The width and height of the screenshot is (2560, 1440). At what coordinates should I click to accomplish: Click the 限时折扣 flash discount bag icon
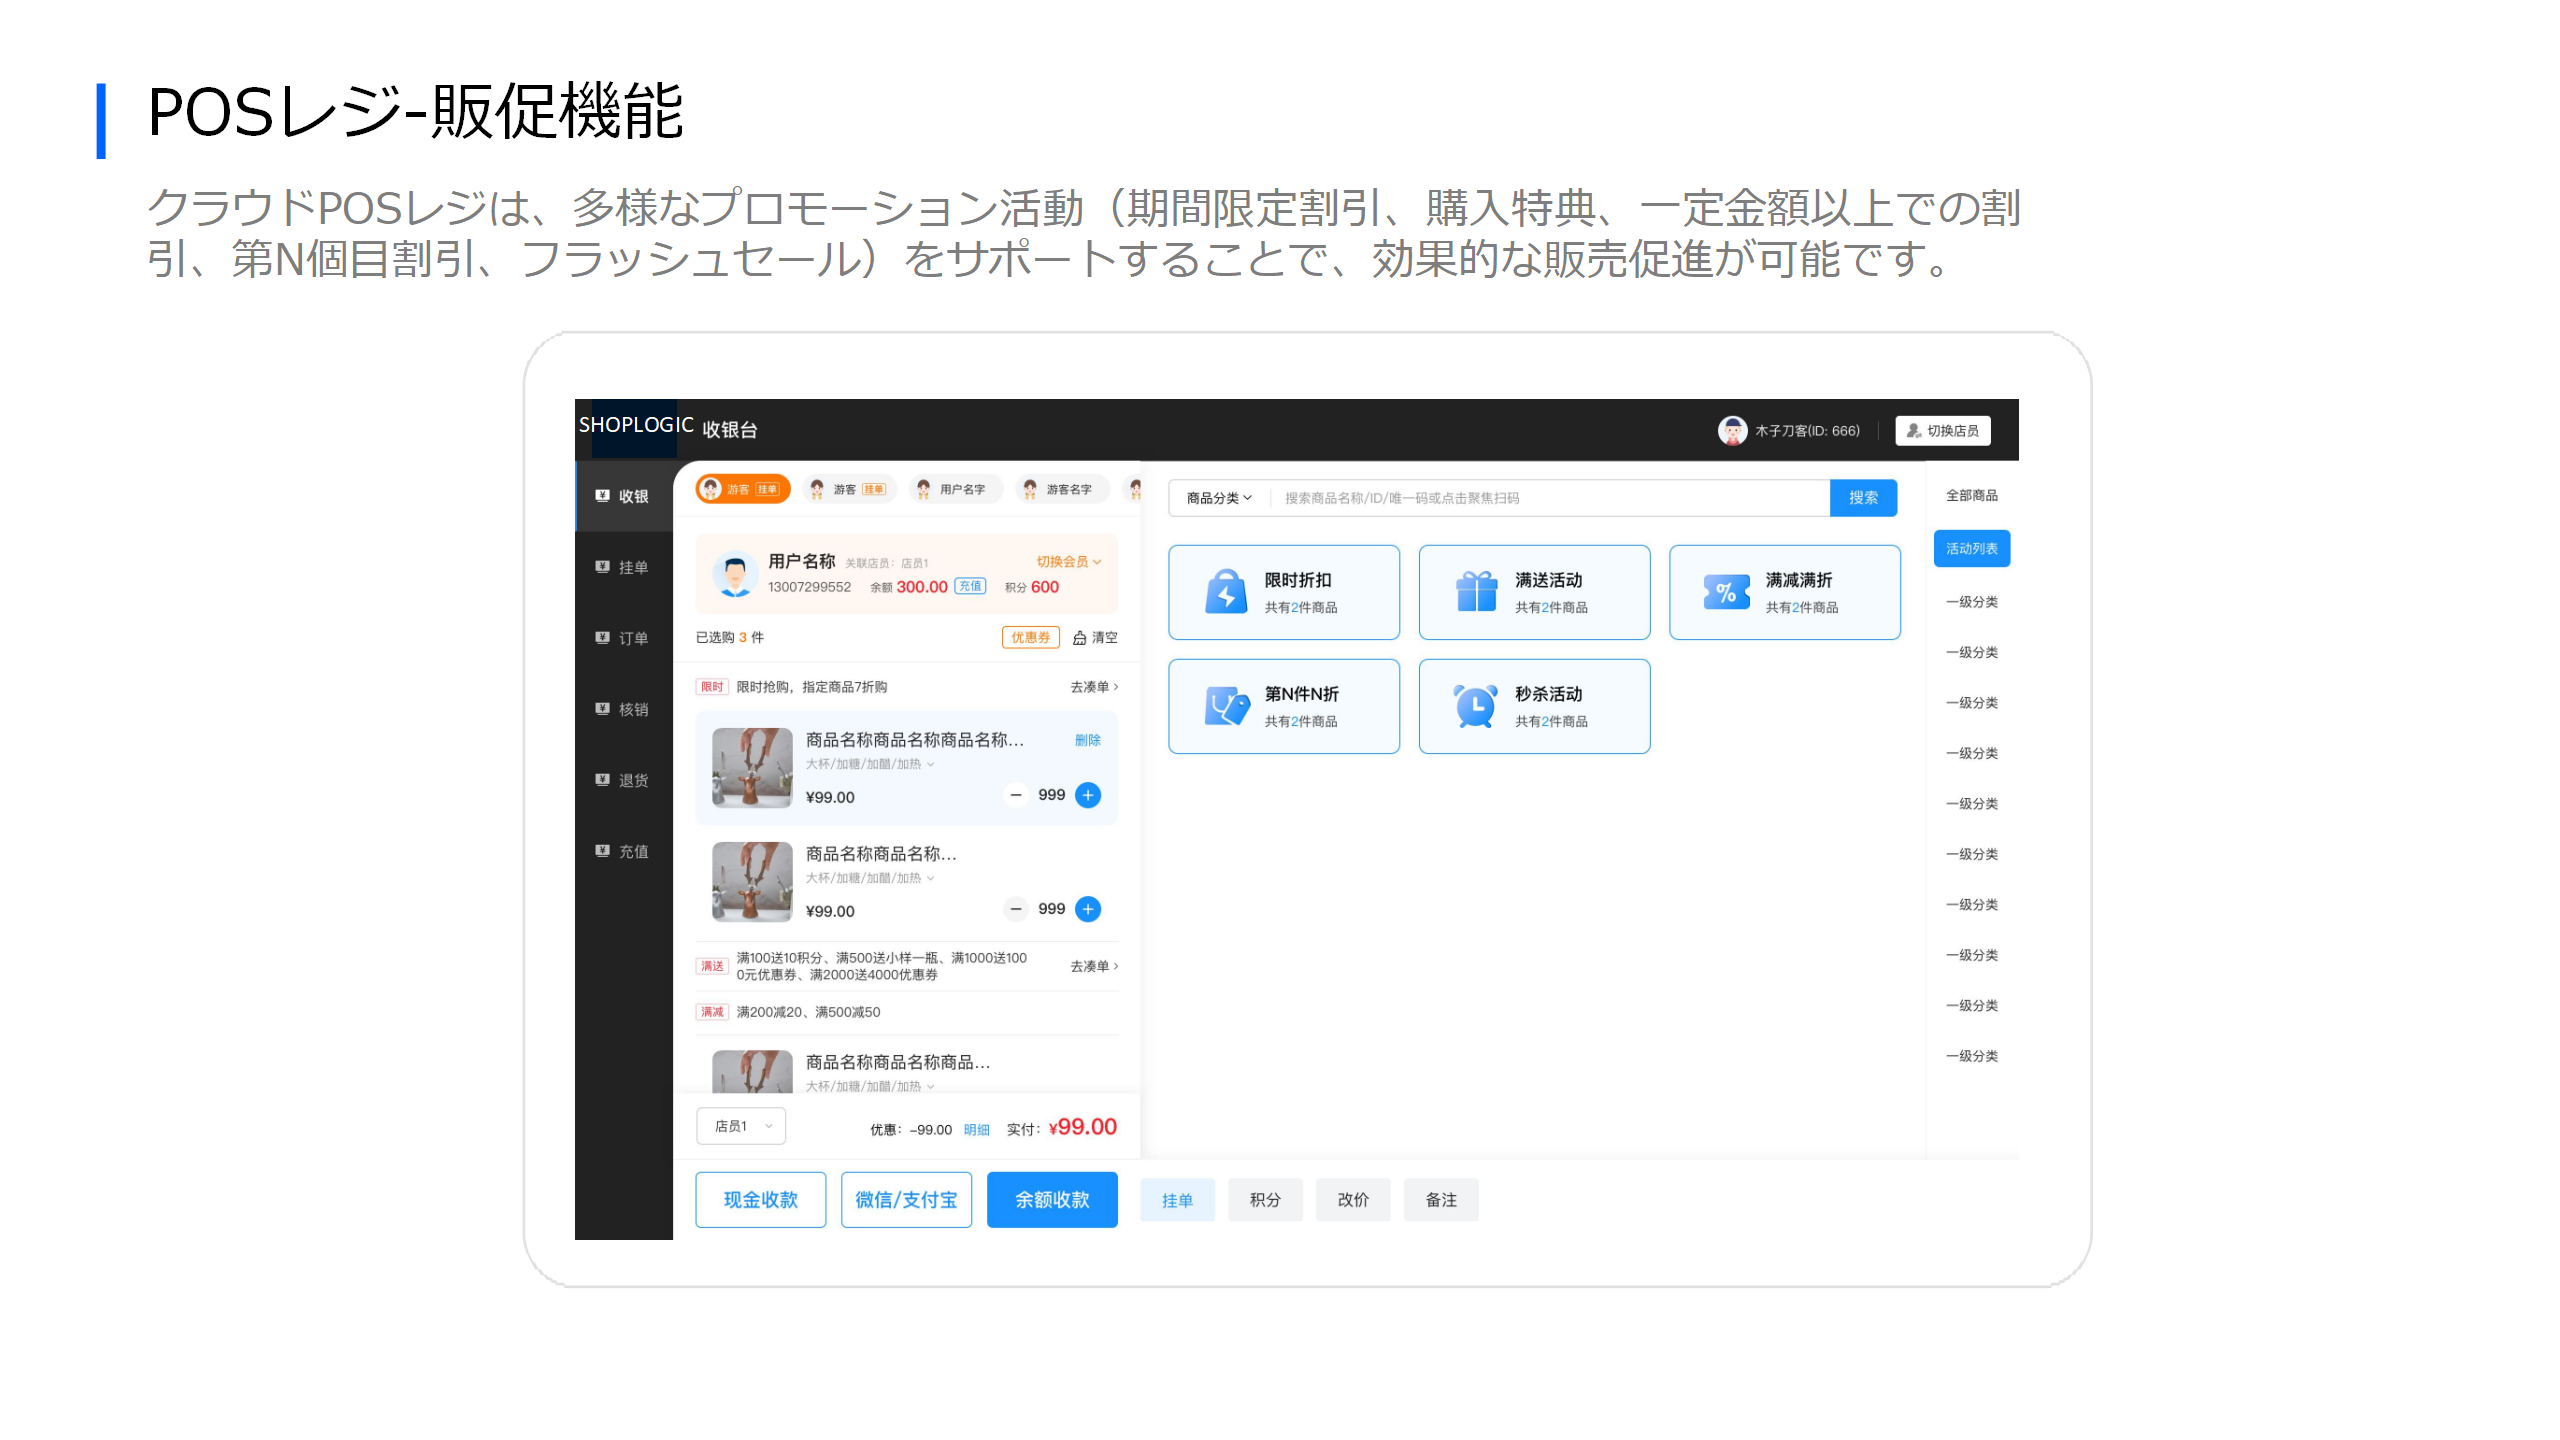pyautogui.click(x=1226, y=592)
